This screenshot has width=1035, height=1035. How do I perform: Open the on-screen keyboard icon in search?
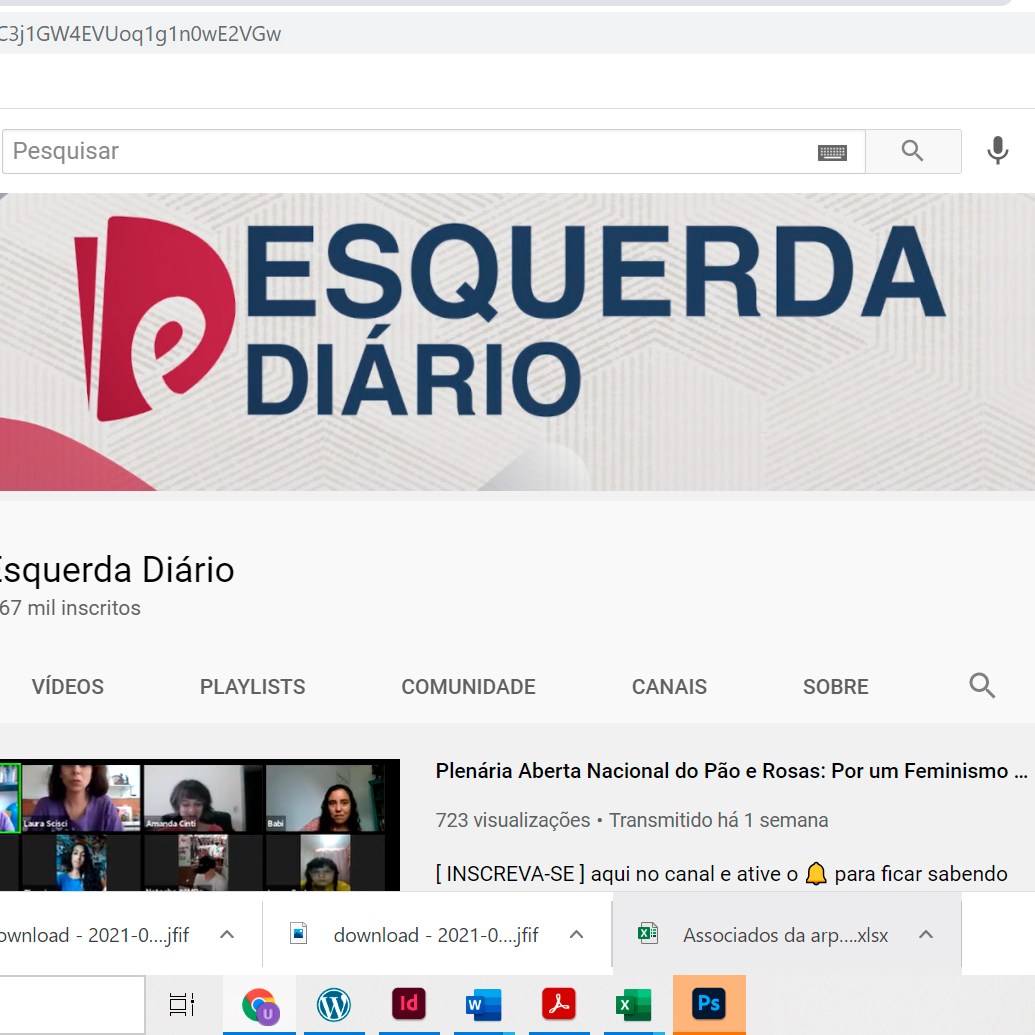pyautogui.click(x=832, y=152)
